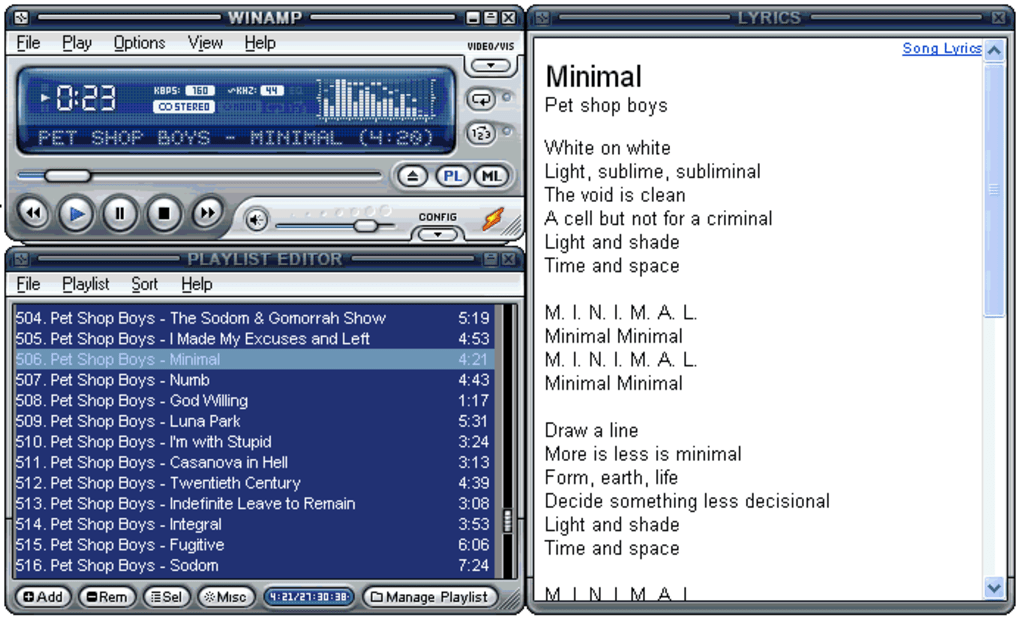Expand the VIDEO/VIS dropdown arrow
The width and height of the screenshot is (1020, 621).
(x=490, y=65)
